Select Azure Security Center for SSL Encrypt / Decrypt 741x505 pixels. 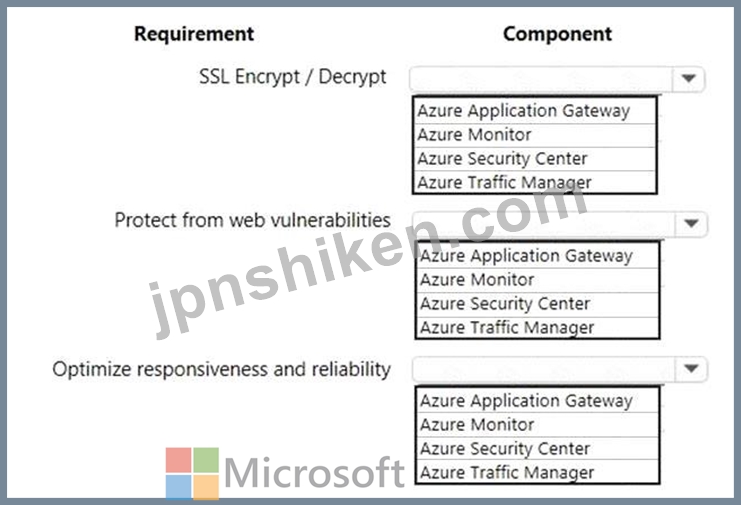click(x=534, y=159)
